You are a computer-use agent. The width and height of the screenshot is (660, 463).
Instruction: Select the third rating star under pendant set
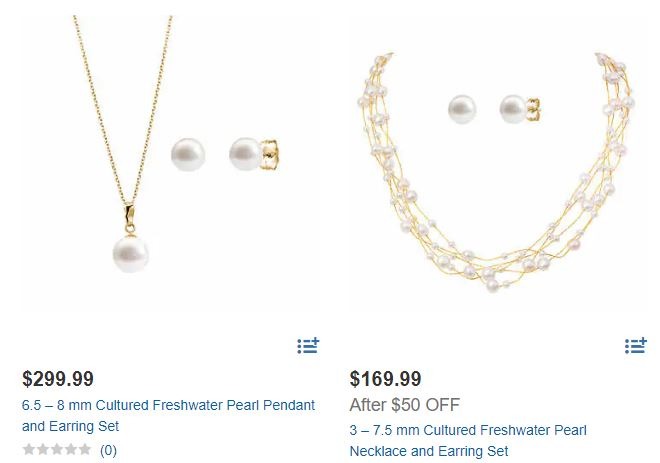pos(57,450)
